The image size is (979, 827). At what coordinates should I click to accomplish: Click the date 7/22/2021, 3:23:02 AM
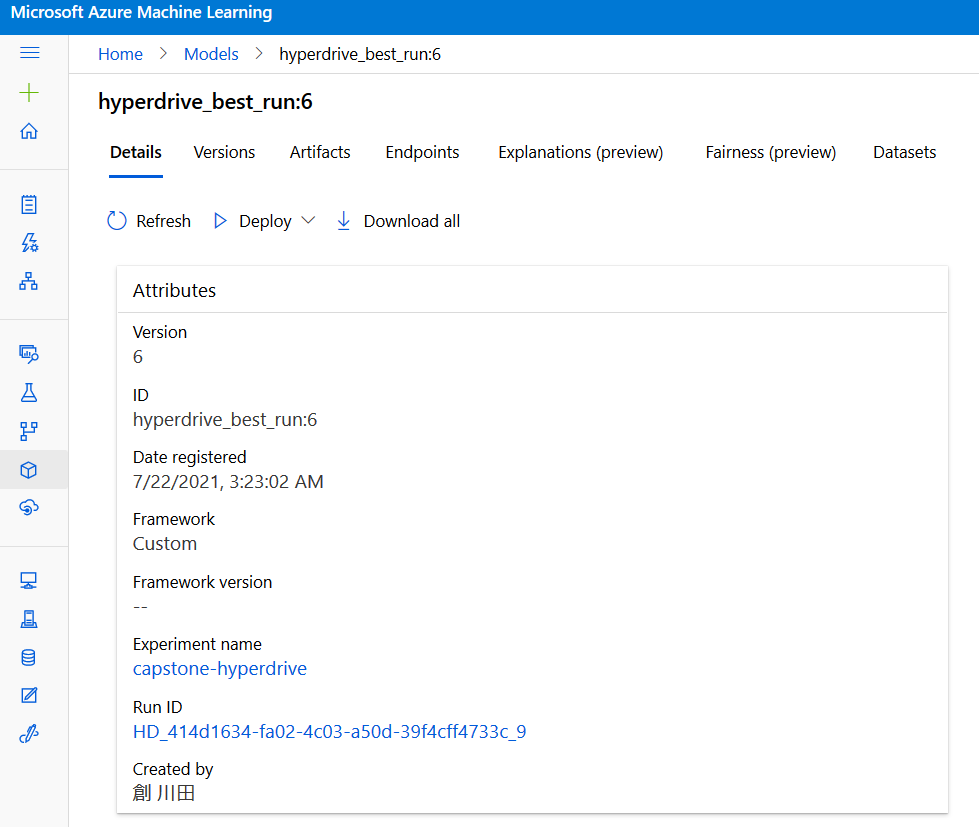coord(228,482)
